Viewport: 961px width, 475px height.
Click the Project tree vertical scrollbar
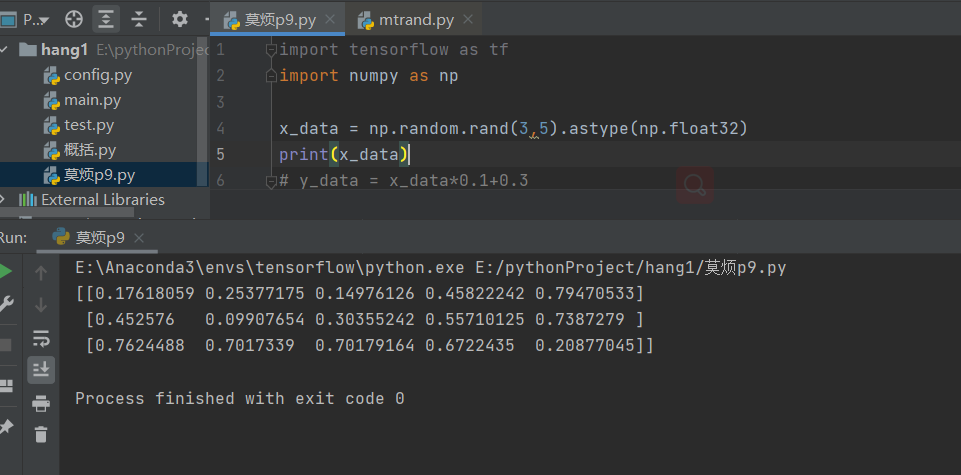[202, 110]
